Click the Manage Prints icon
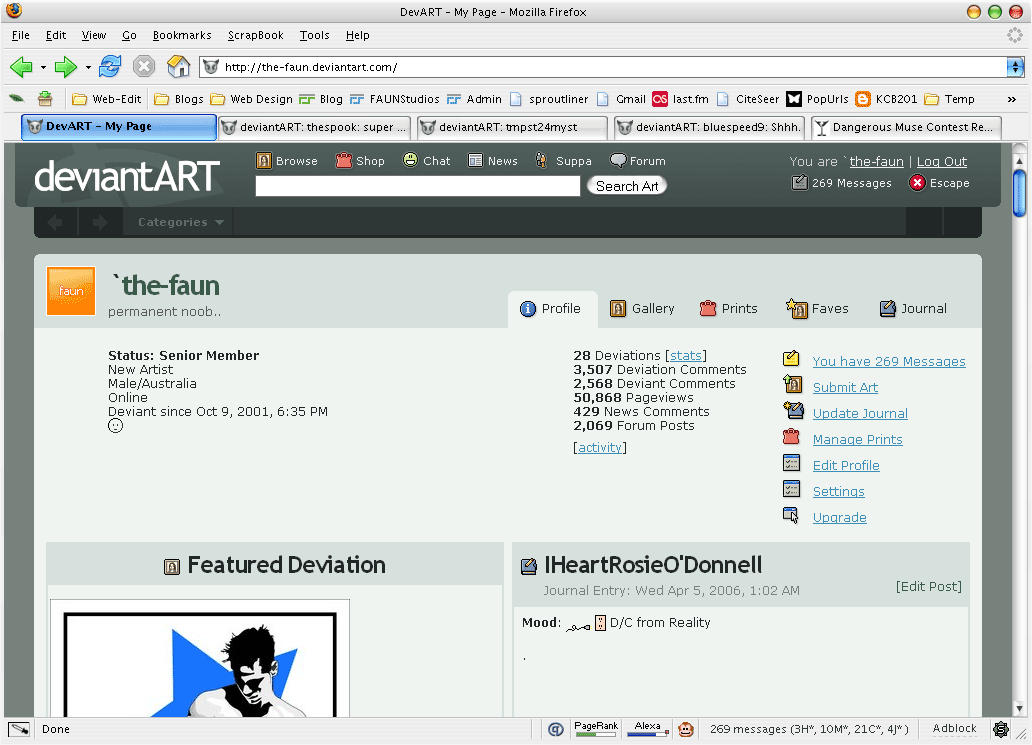Screen dimensions: 1032x745 791,436
